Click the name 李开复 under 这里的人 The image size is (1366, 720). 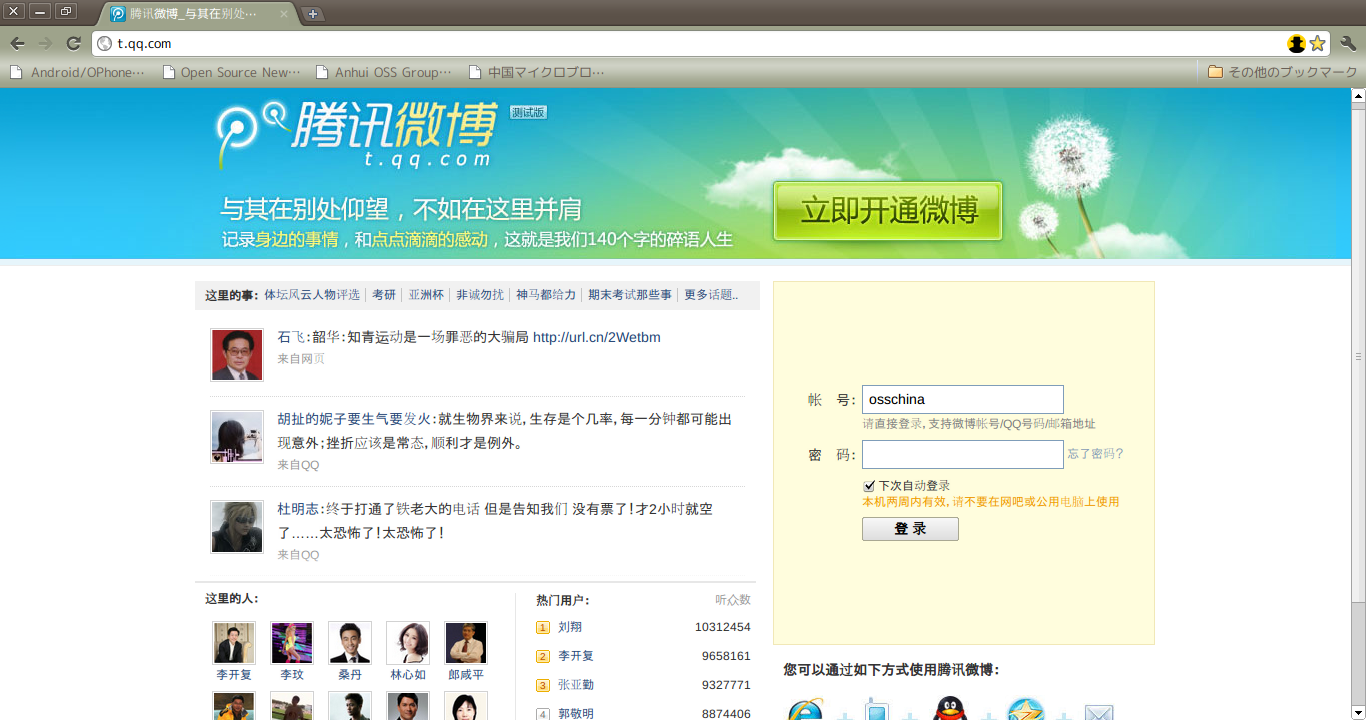[x=234, y=675]
